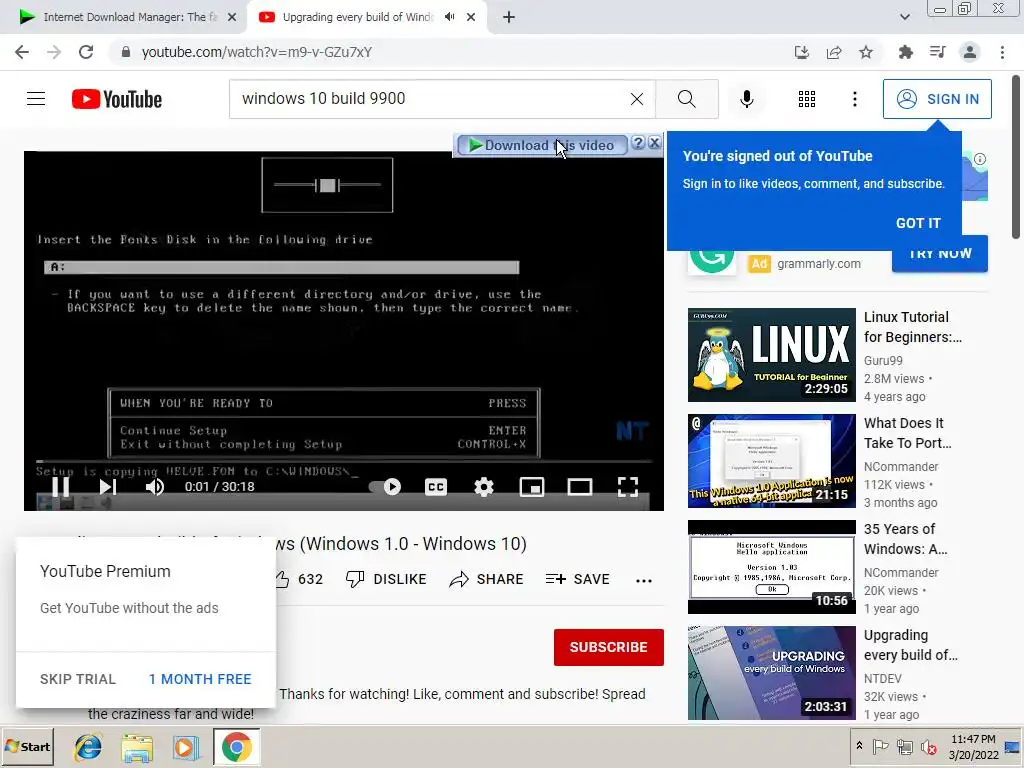Image resolution: width=1024 pixels, height=768 pixels.
Task: Click IDM Download this video button
Action: (x=542, y=145)
